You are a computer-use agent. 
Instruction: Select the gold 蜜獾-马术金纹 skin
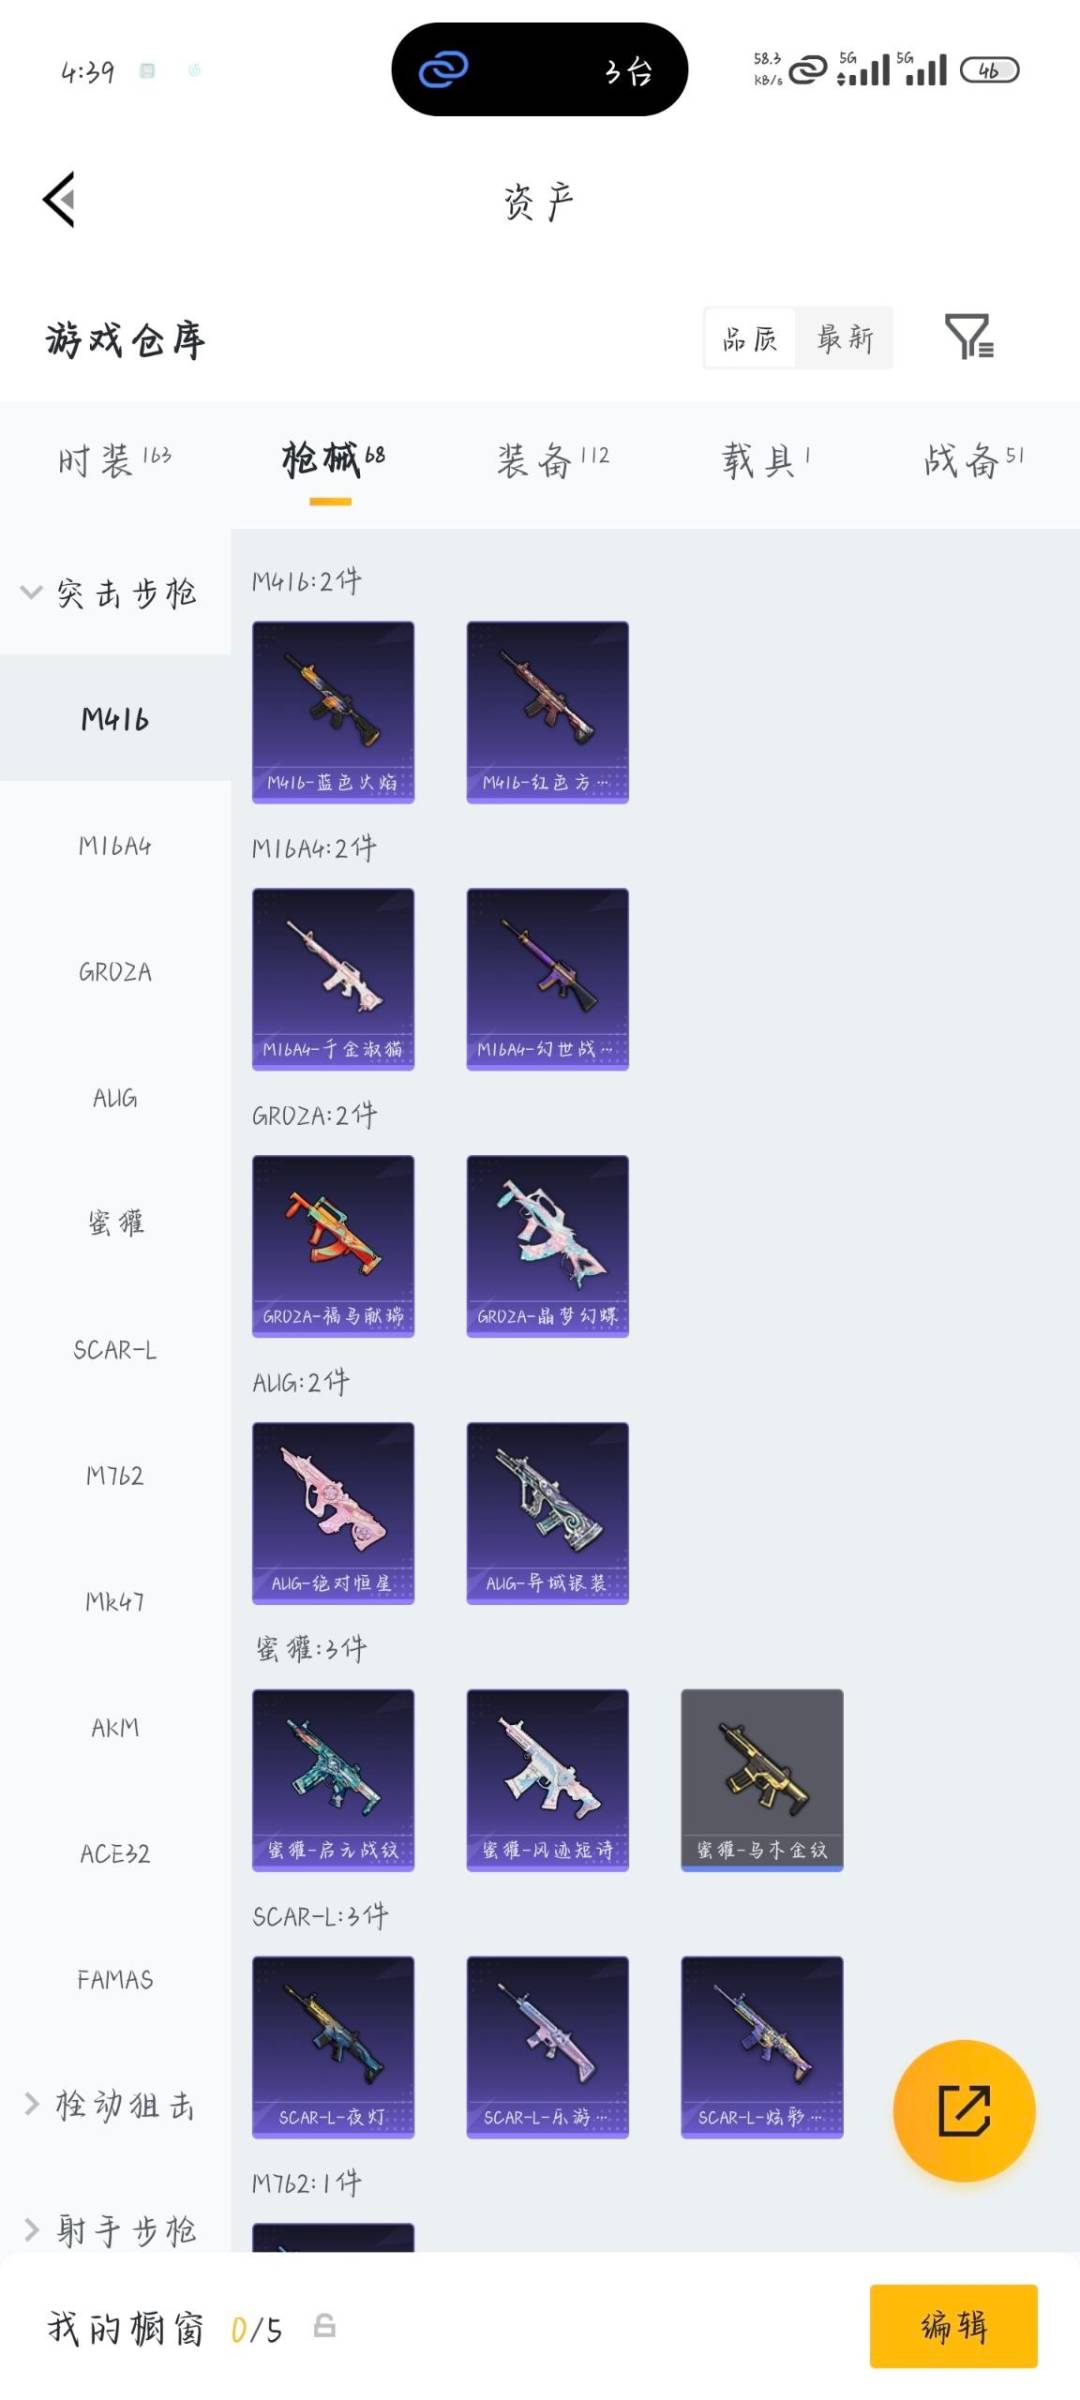point(762,1780)
